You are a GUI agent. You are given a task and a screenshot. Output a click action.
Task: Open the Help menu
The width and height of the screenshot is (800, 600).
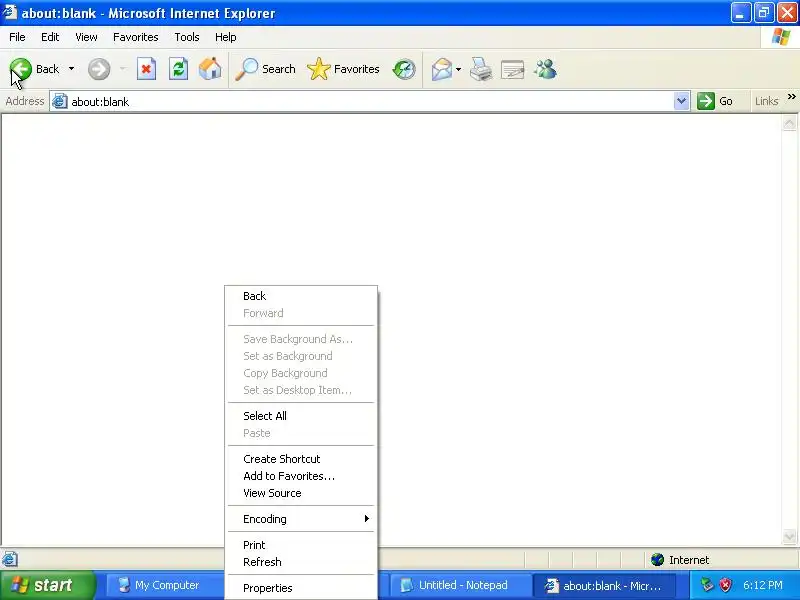226,37
